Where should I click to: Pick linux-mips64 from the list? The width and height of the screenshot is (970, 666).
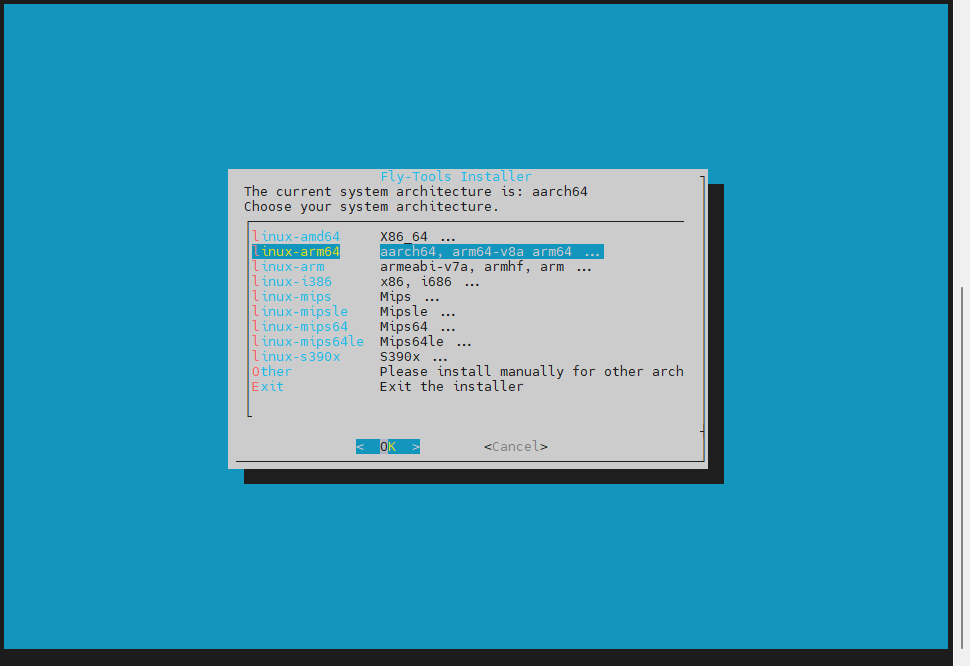coord(300,327)
